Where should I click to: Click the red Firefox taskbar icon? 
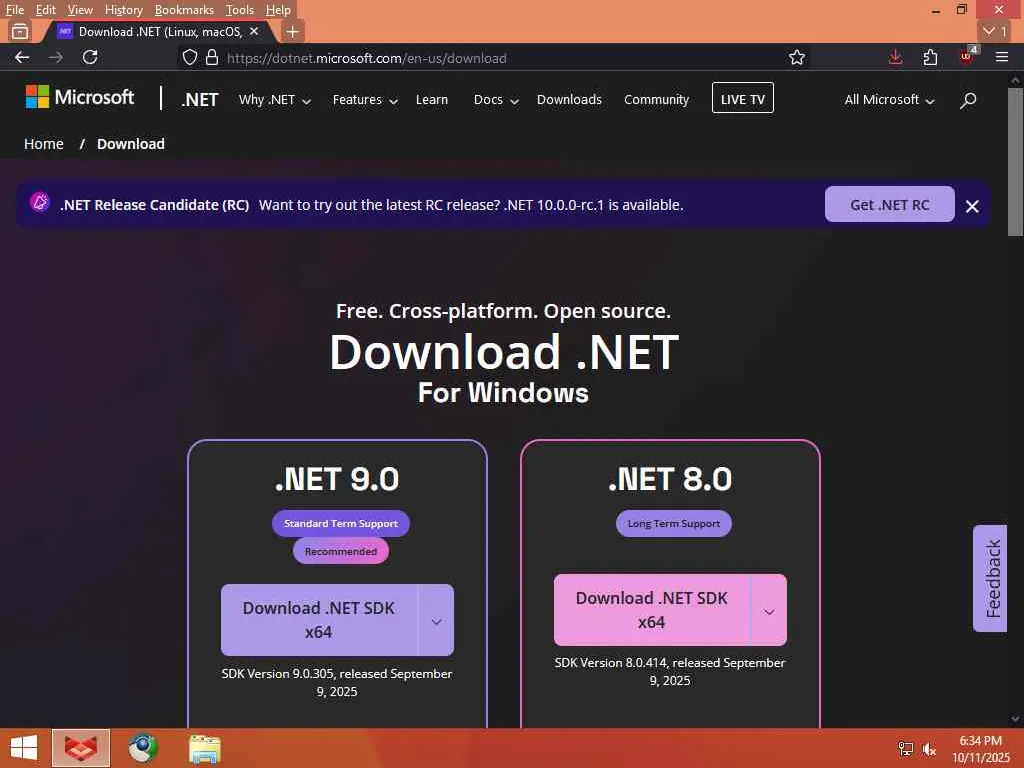81,748
